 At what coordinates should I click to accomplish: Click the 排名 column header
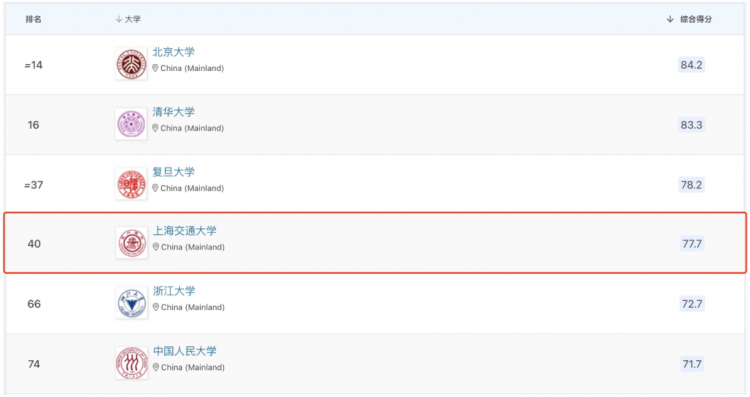(33, 19)
